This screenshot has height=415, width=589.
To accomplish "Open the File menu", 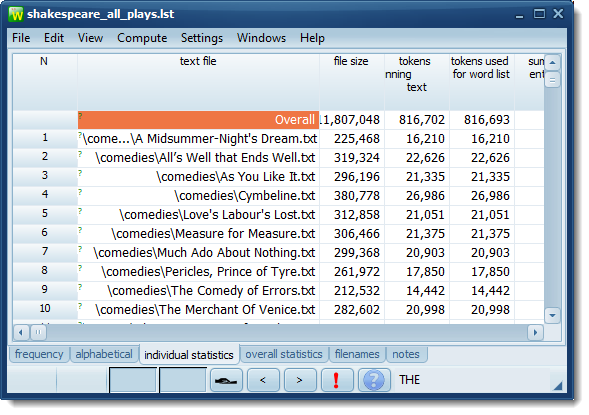I will click(x=21, y=38).
